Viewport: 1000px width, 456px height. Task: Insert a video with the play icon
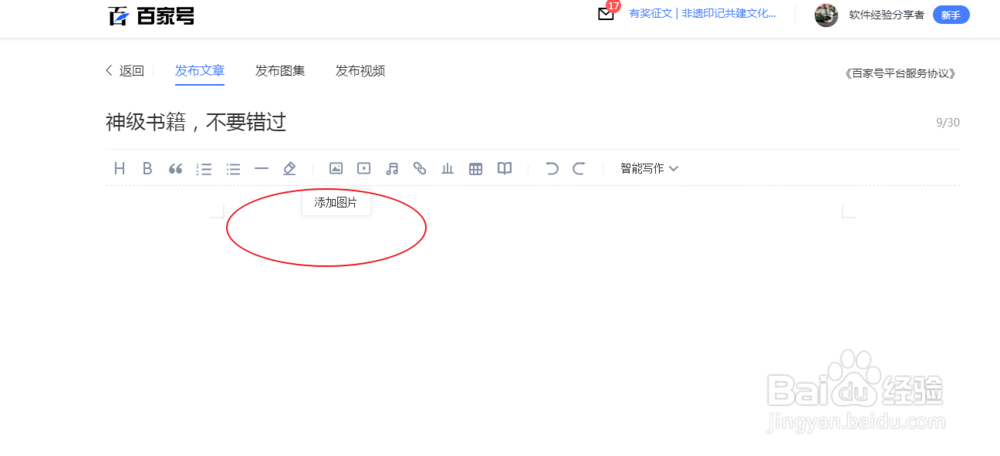click(364, 168)
